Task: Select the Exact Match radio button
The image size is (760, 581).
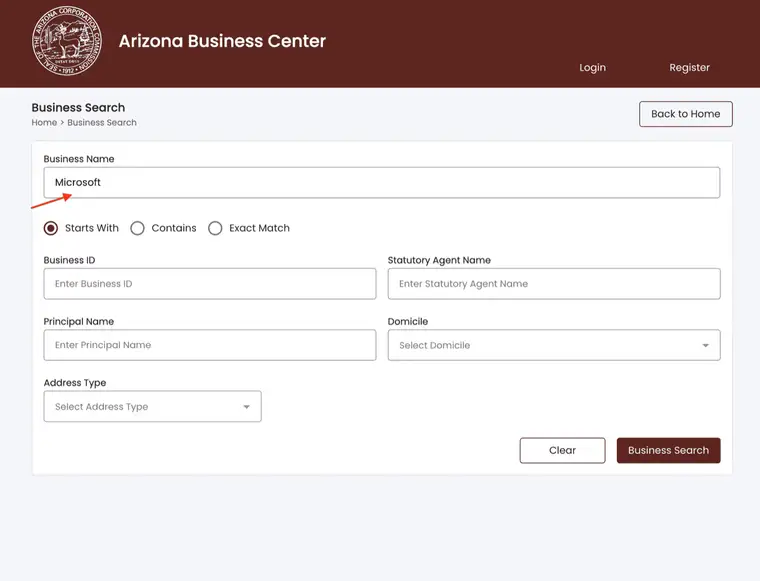Action: 215,228
